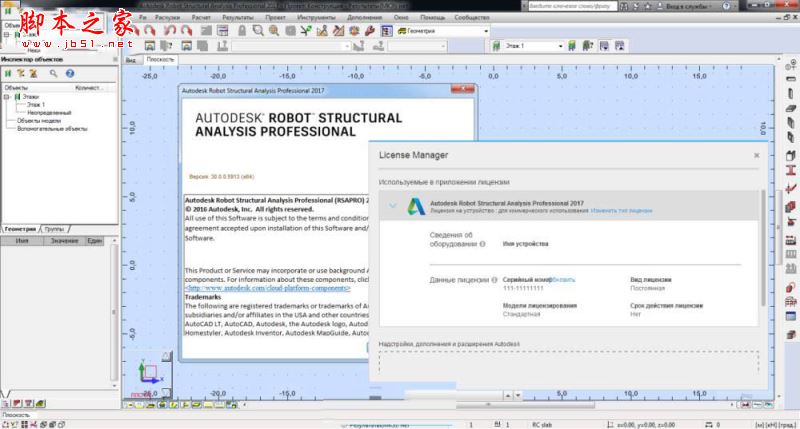Click the title bar help question icon
The image size is (800, 429).
point(726,6)
